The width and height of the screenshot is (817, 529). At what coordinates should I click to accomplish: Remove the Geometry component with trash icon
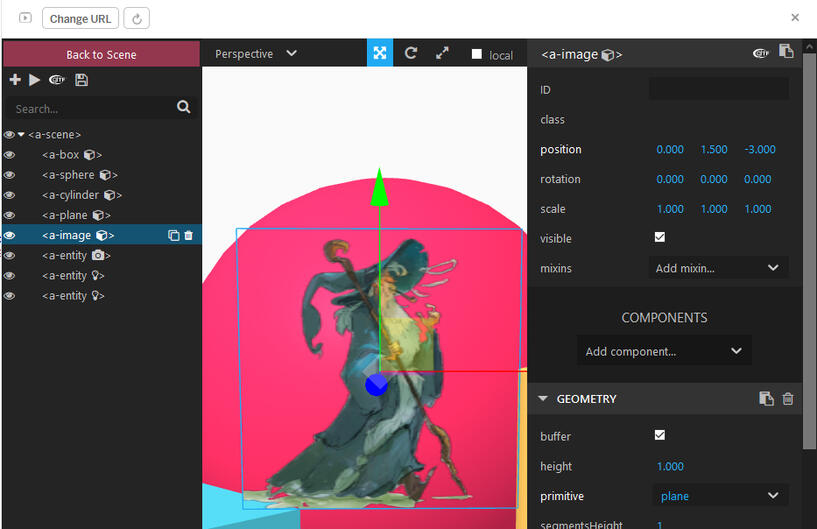[788, 399]
